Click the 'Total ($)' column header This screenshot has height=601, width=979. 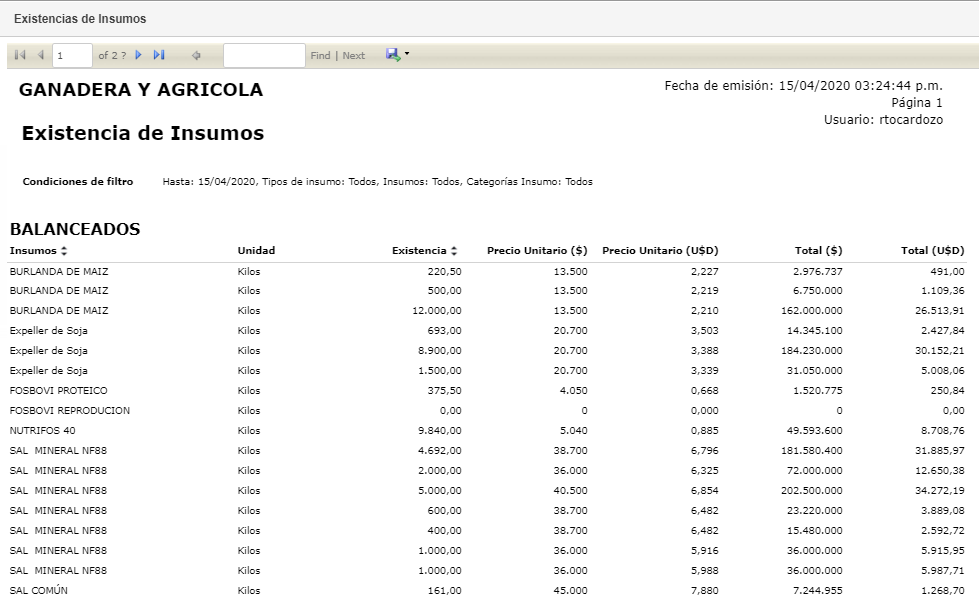pyautogui.click(x=819, y=250)
